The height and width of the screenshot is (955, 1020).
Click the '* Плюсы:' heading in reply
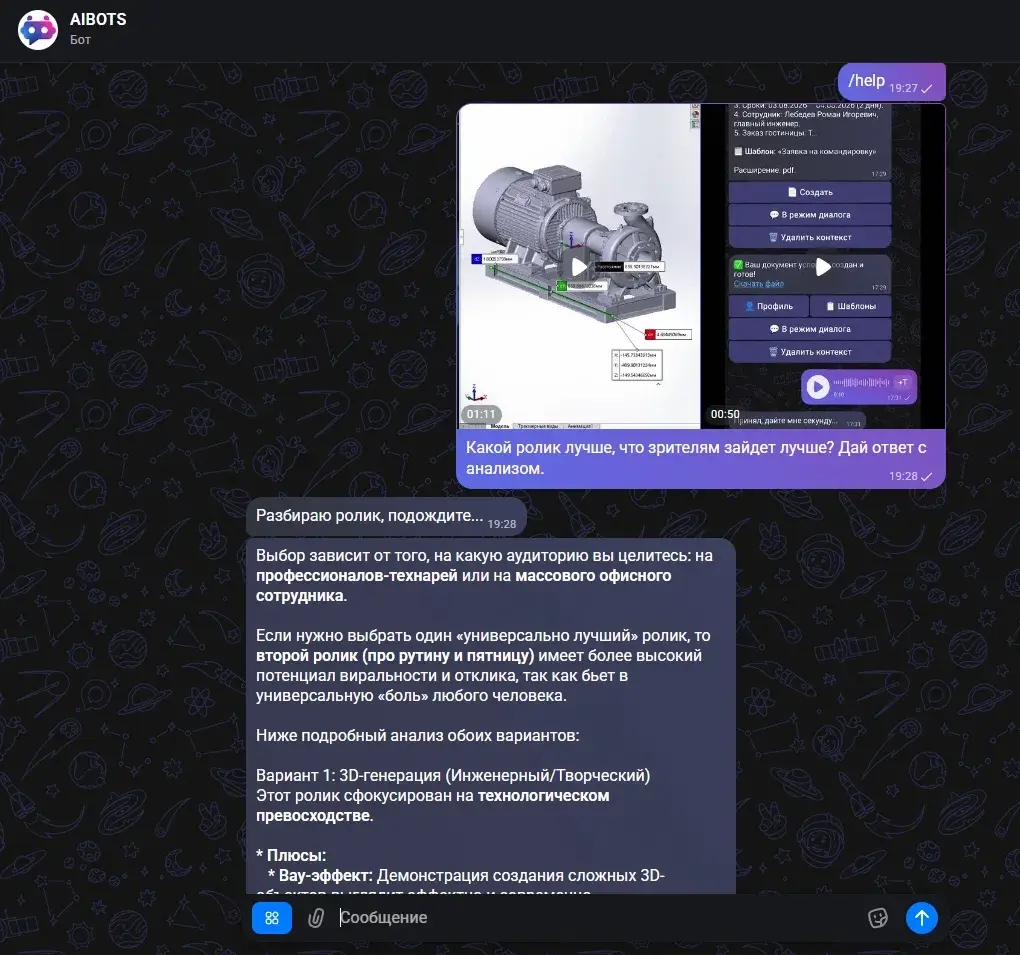(291, 855)
